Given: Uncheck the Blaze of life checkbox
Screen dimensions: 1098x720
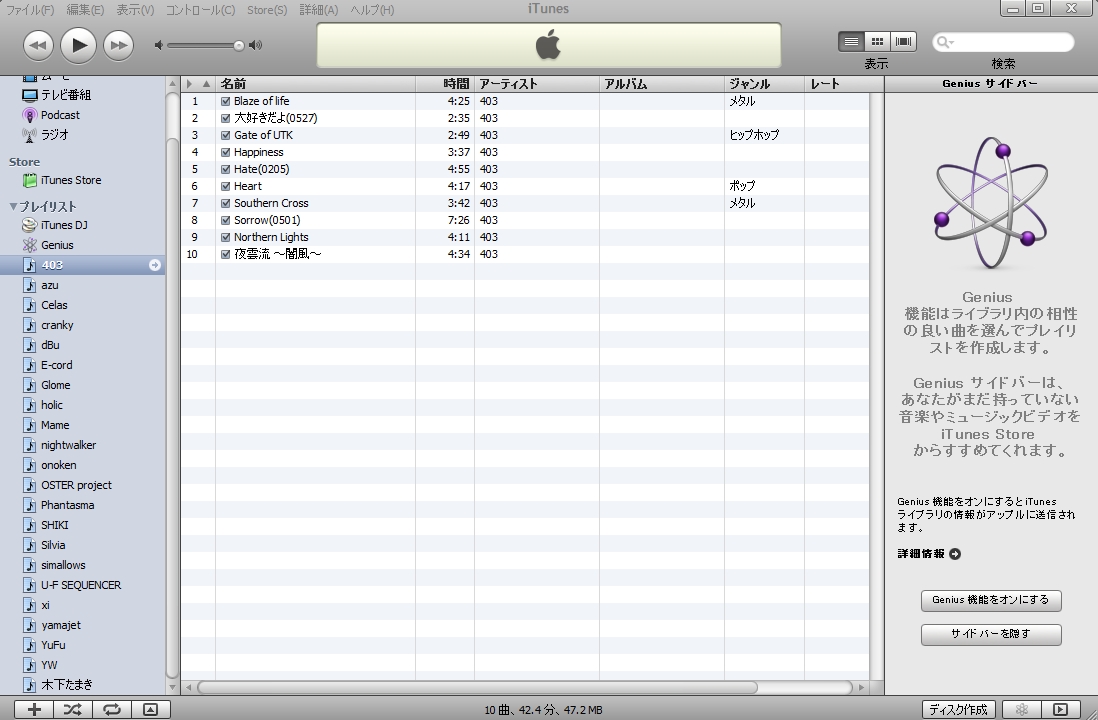Looking at the screenshot, I should [225, 101].
